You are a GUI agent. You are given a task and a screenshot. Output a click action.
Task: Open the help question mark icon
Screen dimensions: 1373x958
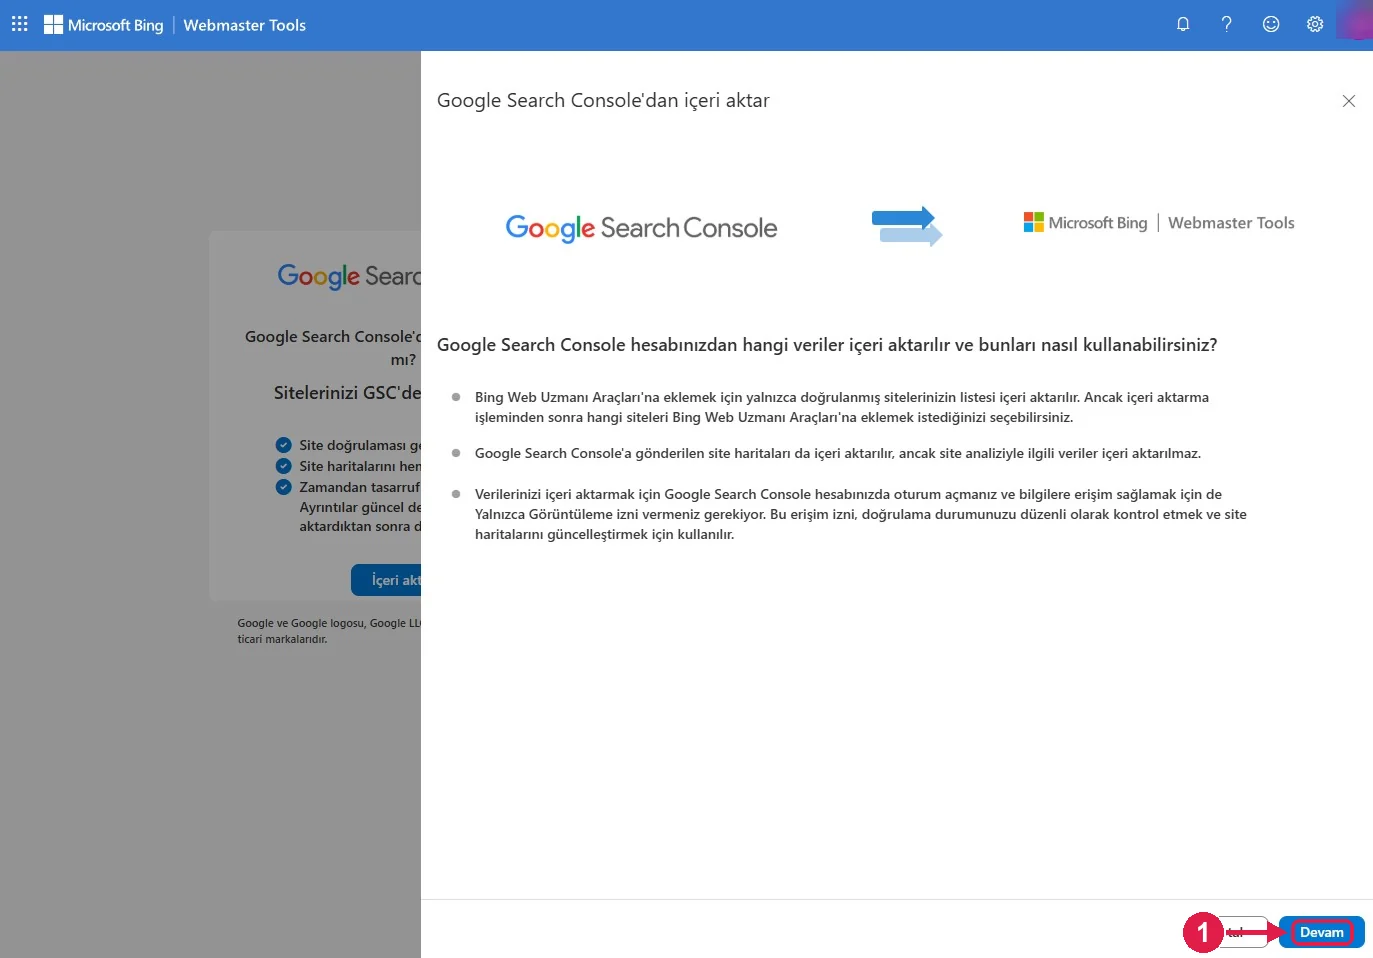click(x=1227, y=24)
